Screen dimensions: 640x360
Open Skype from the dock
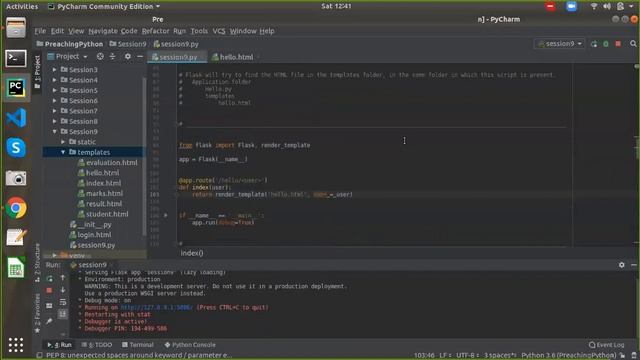(16, 147)
